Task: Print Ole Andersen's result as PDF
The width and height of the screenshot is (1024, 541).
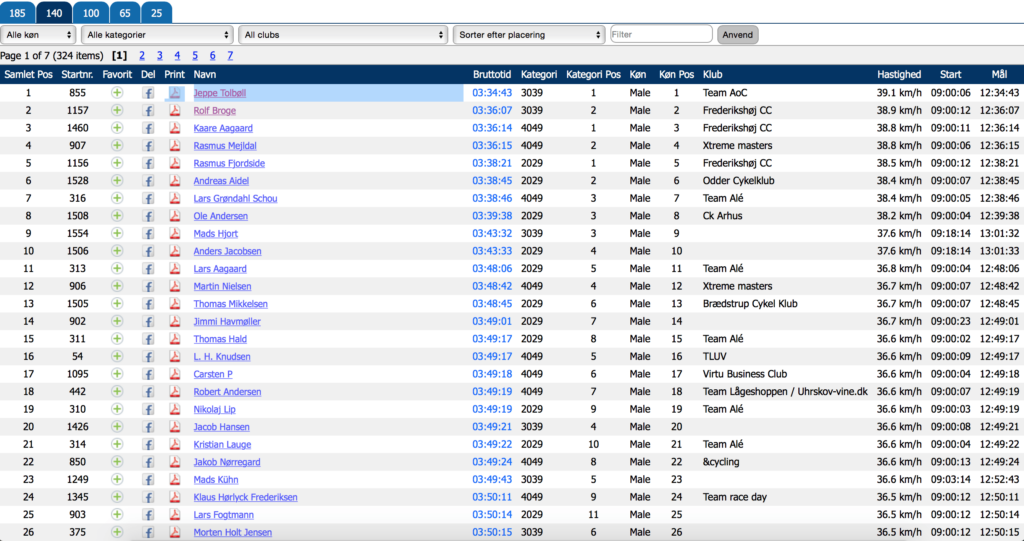Action: [x=174, y=216]
